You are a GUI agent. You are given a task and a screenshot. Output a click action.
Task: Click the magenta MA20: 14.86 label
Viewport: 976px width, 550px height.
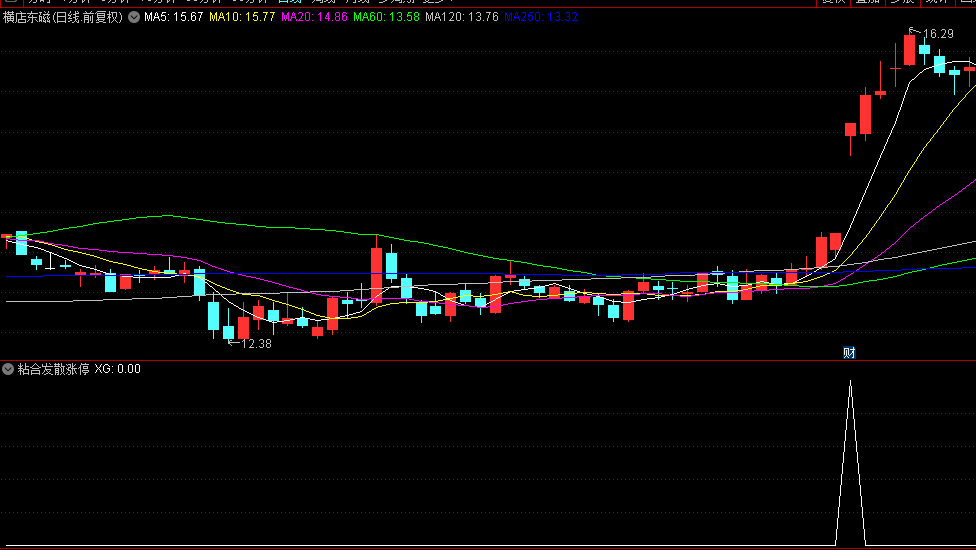(314, 17)
